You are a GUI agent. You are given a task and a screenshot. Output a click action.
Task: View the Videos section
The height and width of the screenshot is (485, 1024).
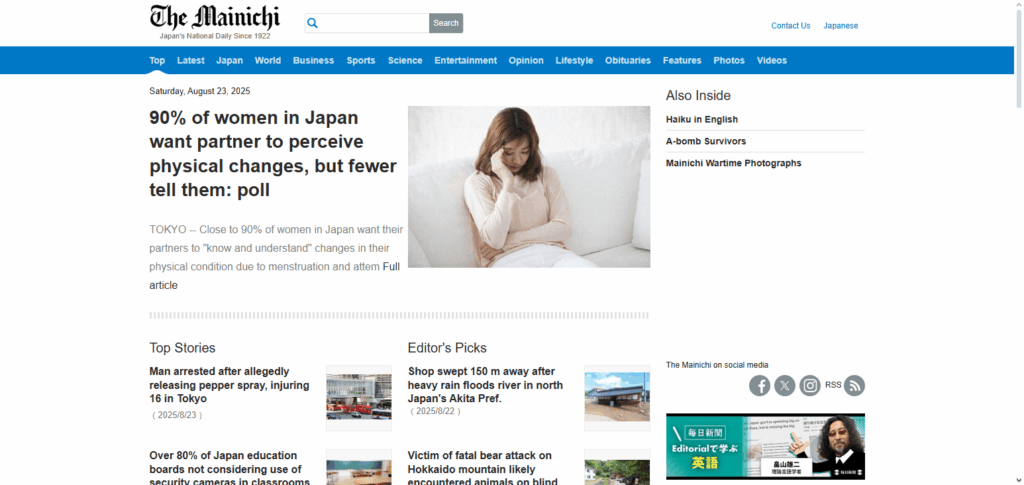[772, 60]
